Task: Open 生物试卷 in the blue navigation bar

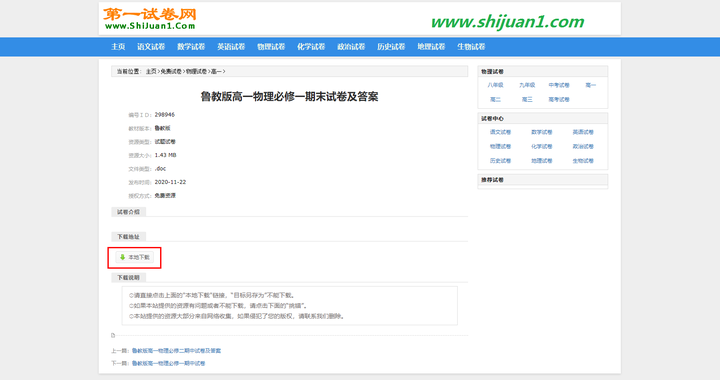Action: (x=471, y=47)
